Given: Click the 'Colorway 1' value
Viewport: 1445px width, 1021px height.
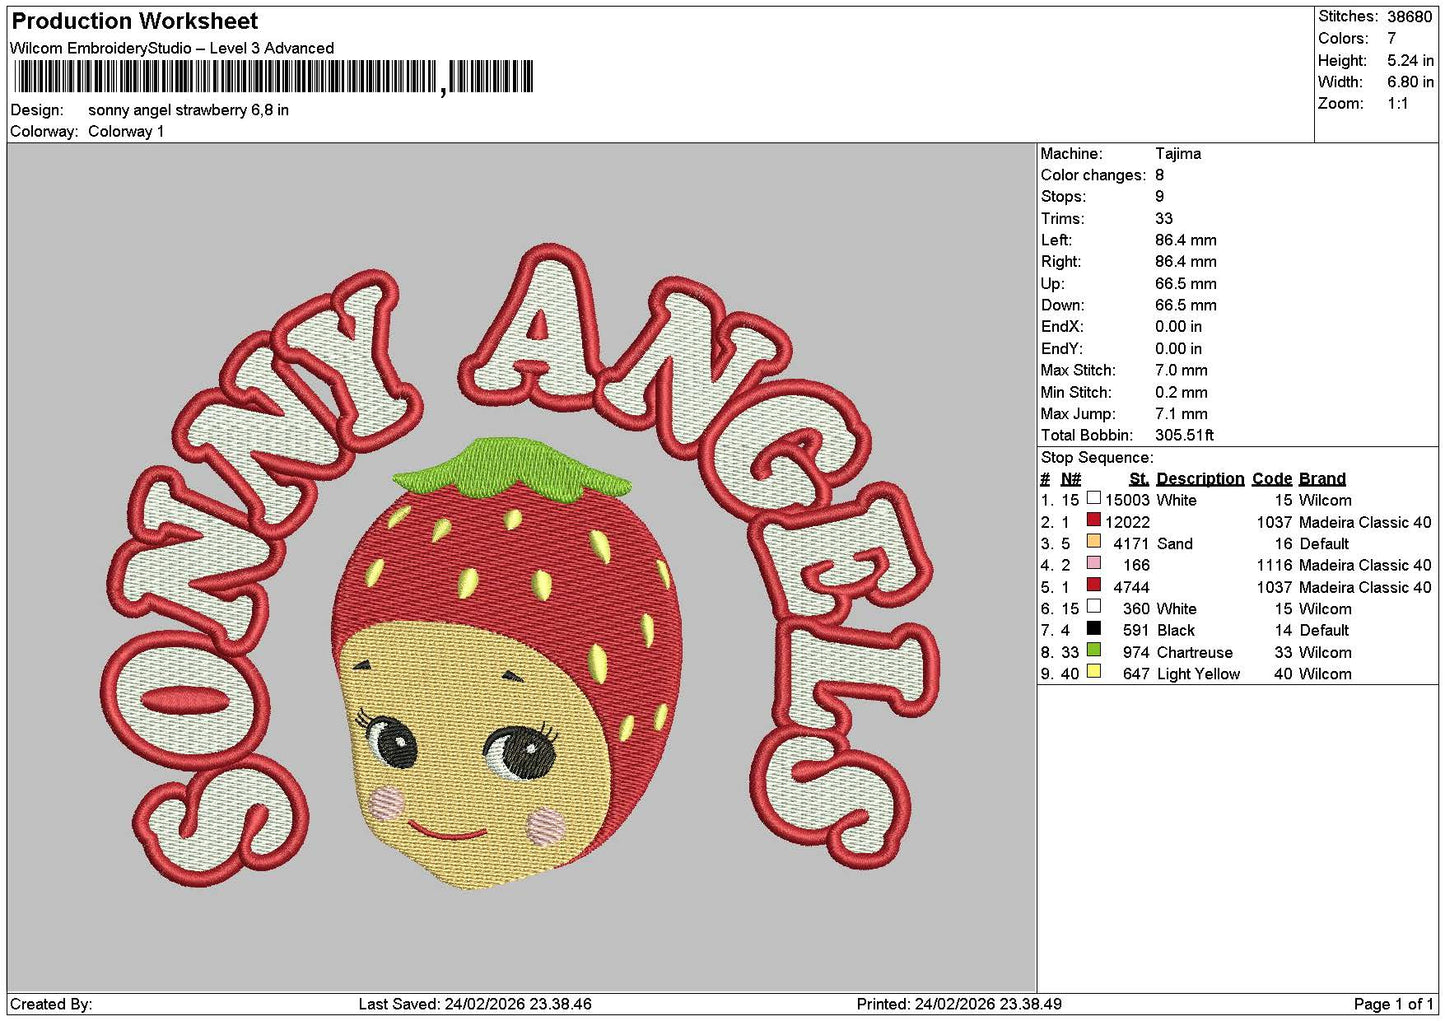Looking at the screenshot, I should click(126, 131).
